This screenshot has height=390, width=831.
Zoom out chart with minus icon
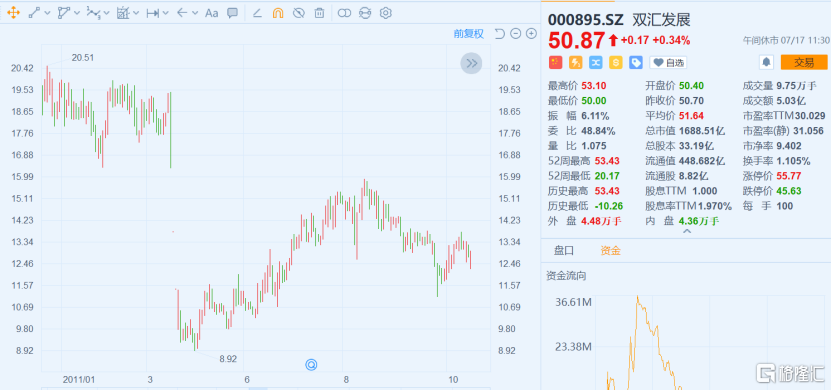click(x=515, y=34)
